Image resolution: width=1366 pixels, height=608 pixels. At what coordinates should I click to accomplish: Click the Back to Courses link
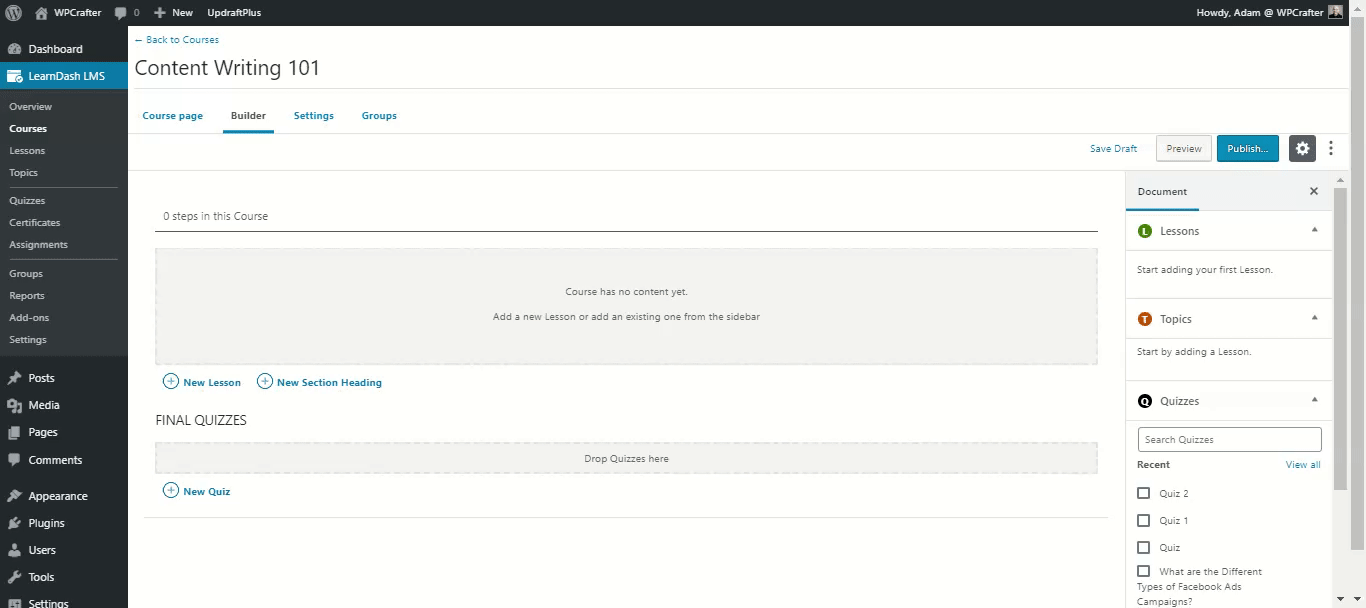[177, 40]
